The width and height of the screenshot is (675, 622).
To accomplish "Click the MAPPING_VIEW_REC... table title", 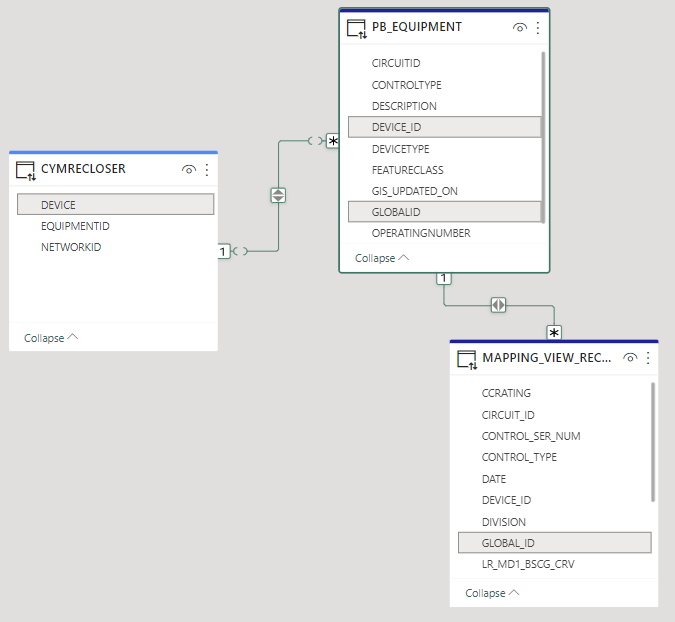I will (547, 358).
